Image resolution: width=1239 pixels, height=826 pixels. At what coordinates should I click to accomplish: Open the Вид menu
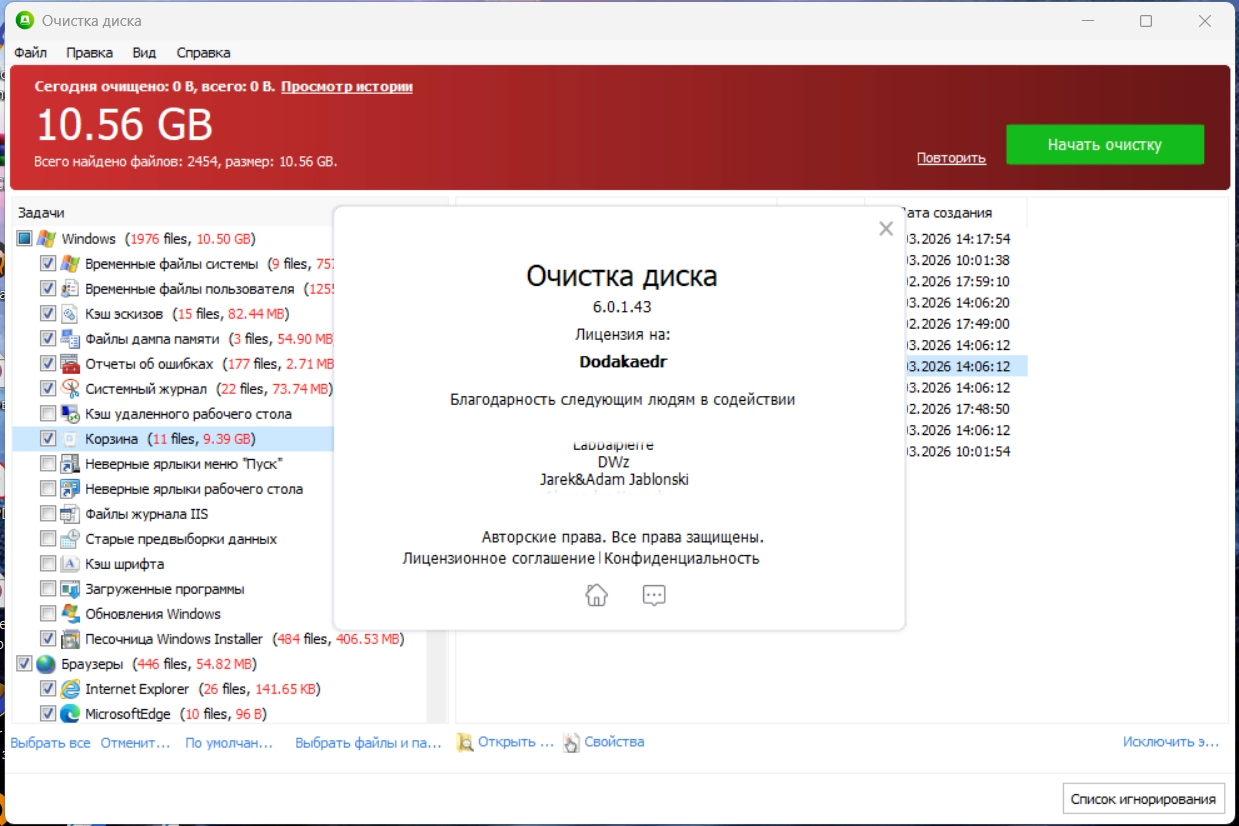[144, 52]
